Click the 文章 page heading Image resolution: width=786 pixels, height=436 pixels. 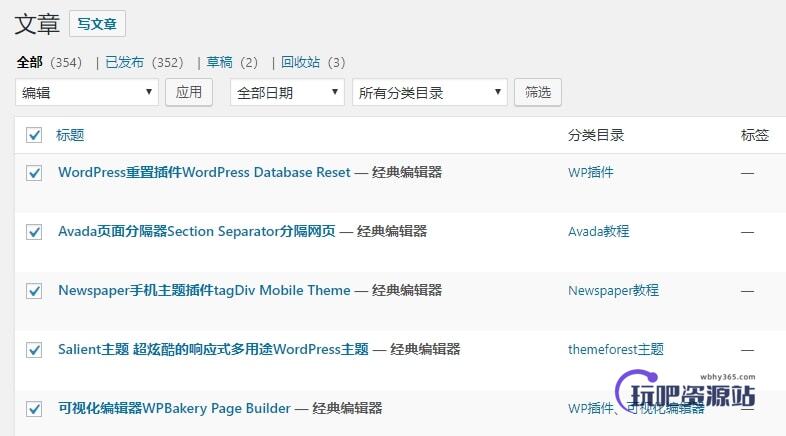37,24
